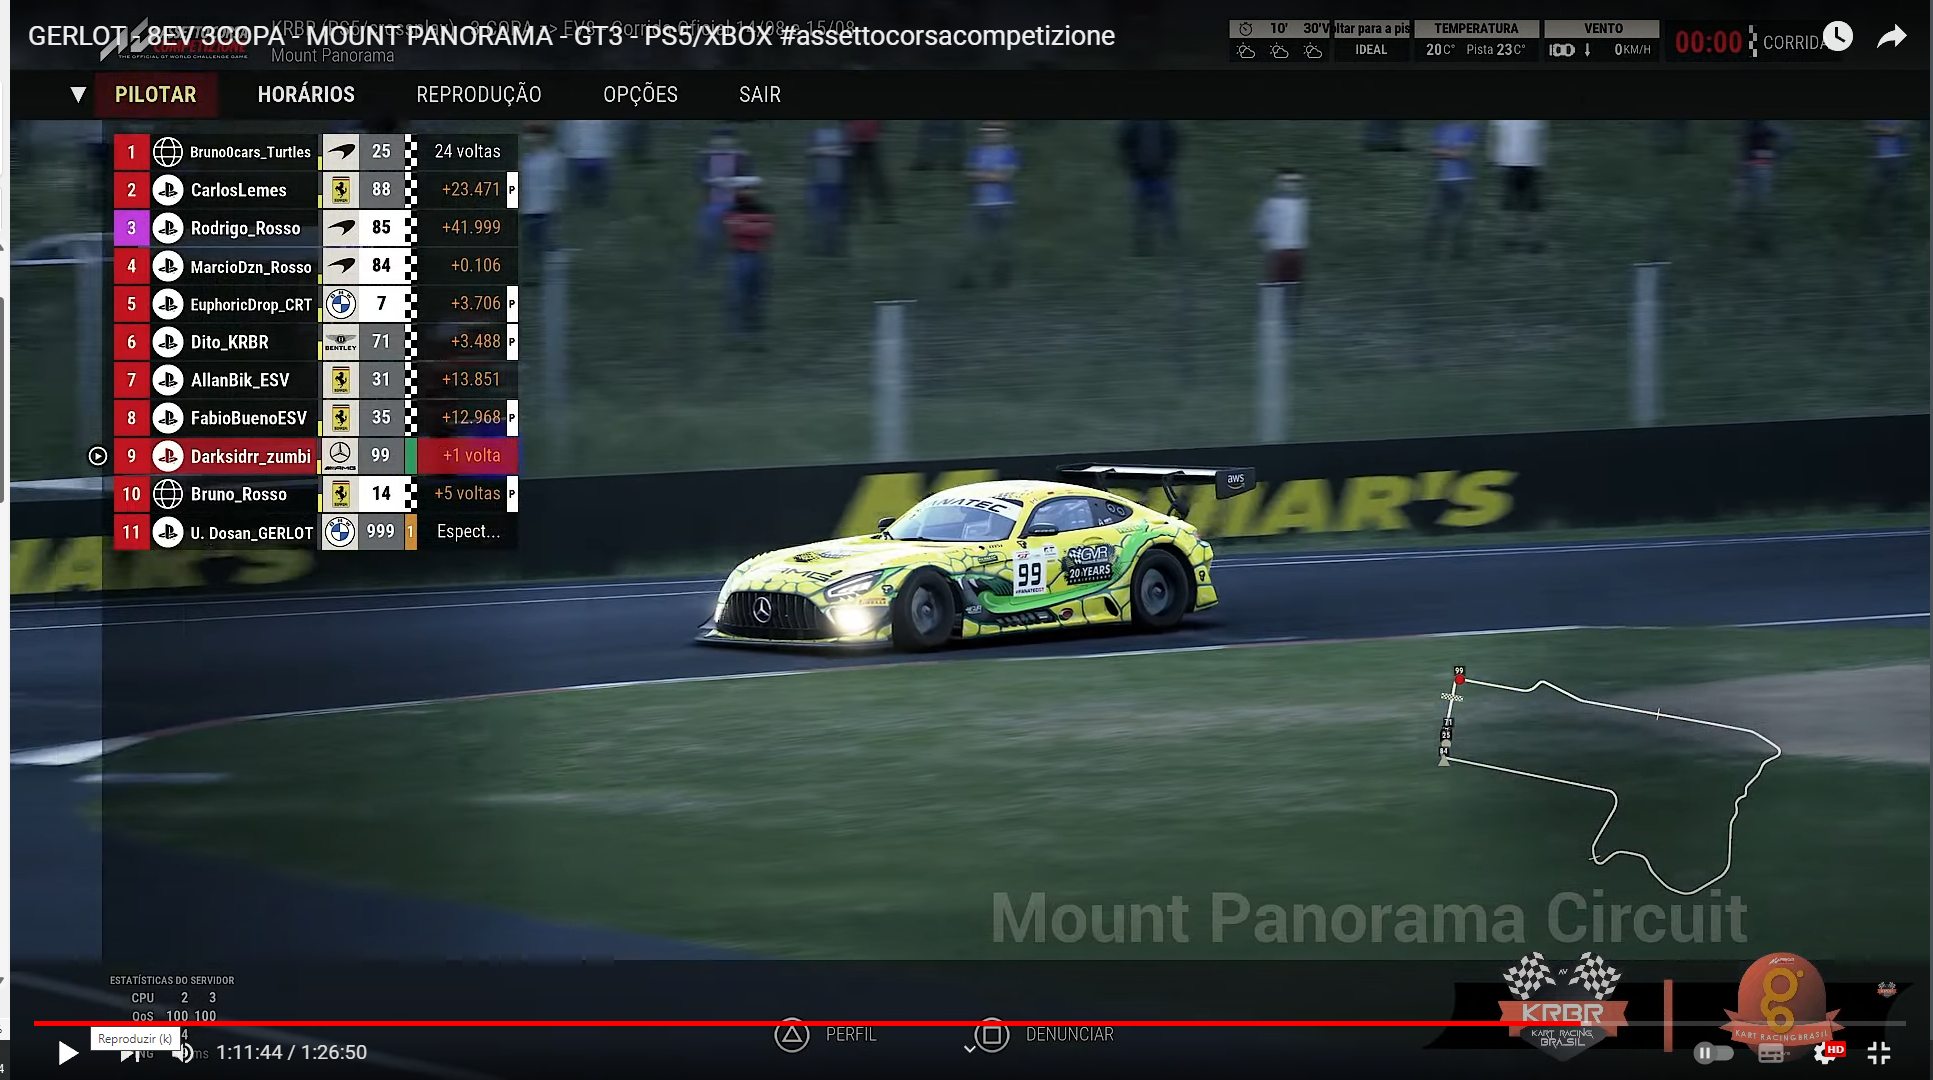Click the TEMPERATURA weather panel

(x=1476, y=40)
